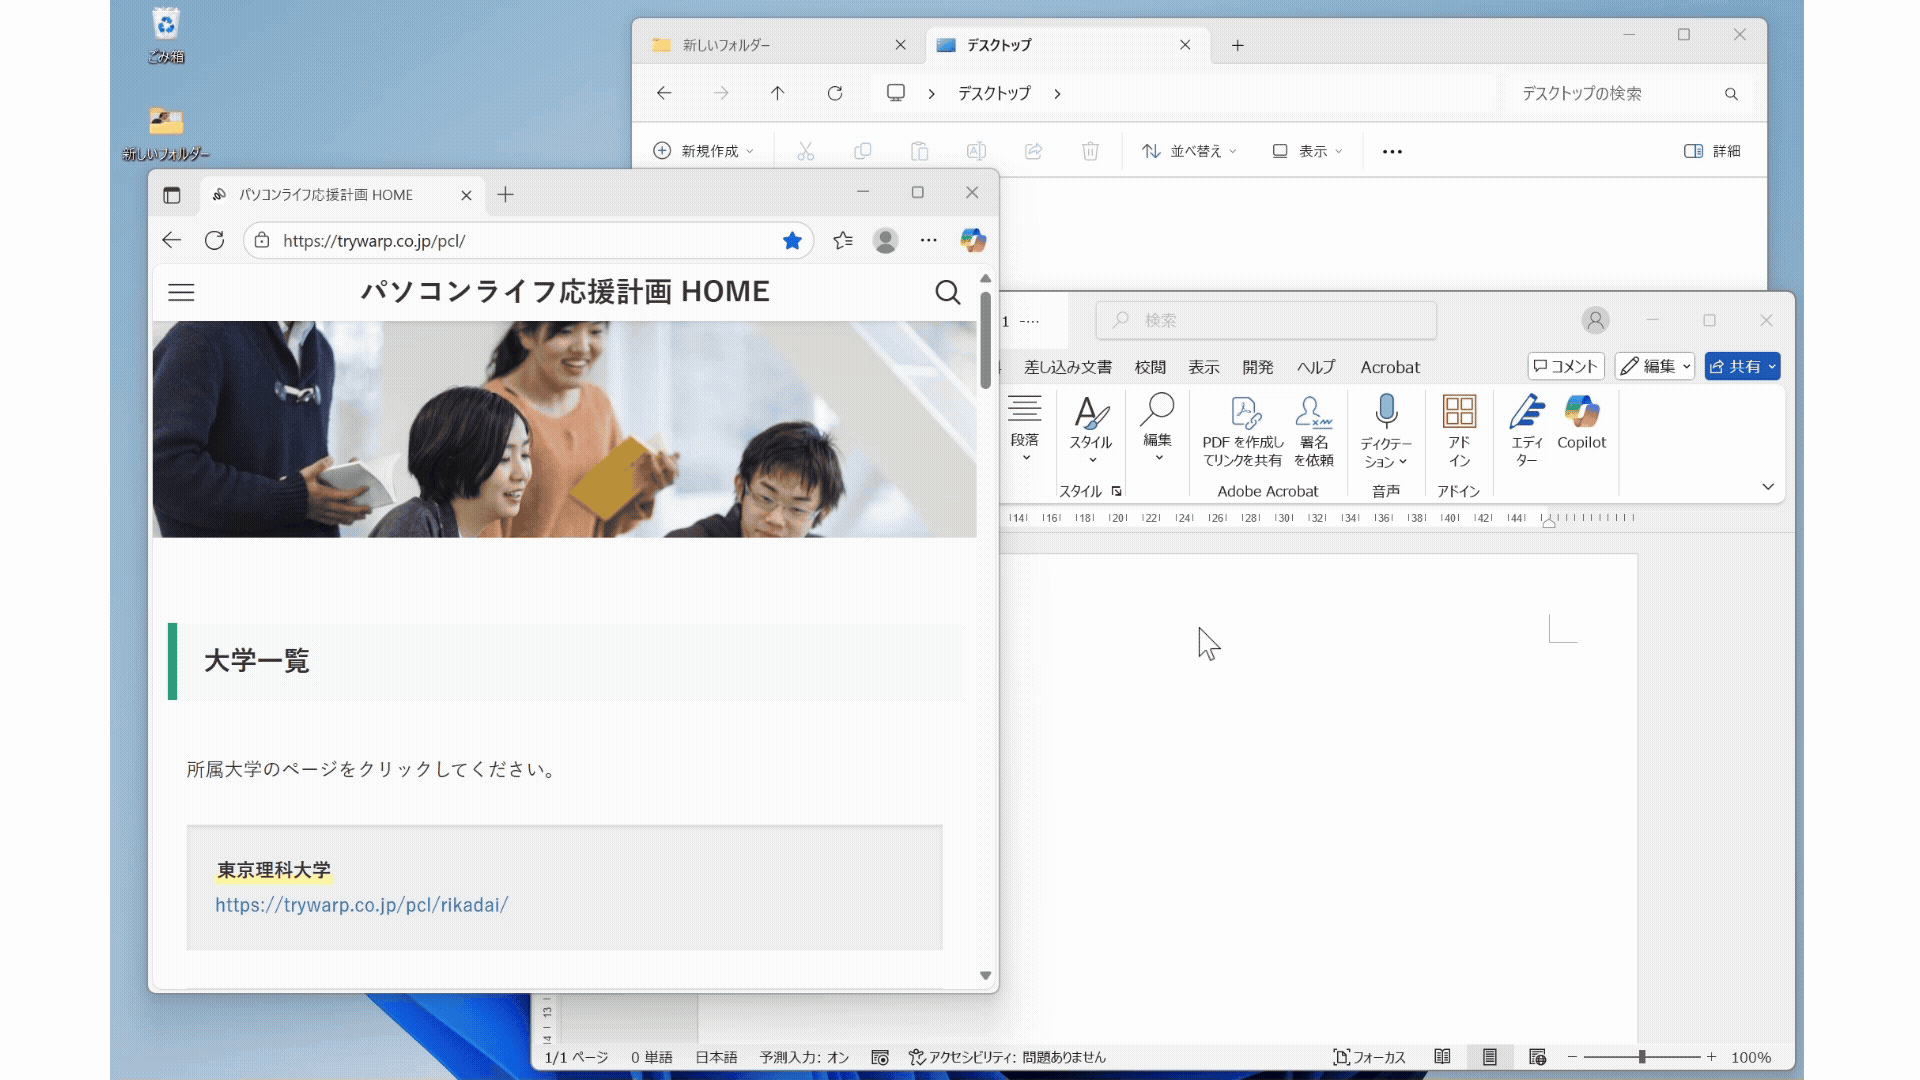Toggle Print Layout view in the status bar

coord(1490,1057)
